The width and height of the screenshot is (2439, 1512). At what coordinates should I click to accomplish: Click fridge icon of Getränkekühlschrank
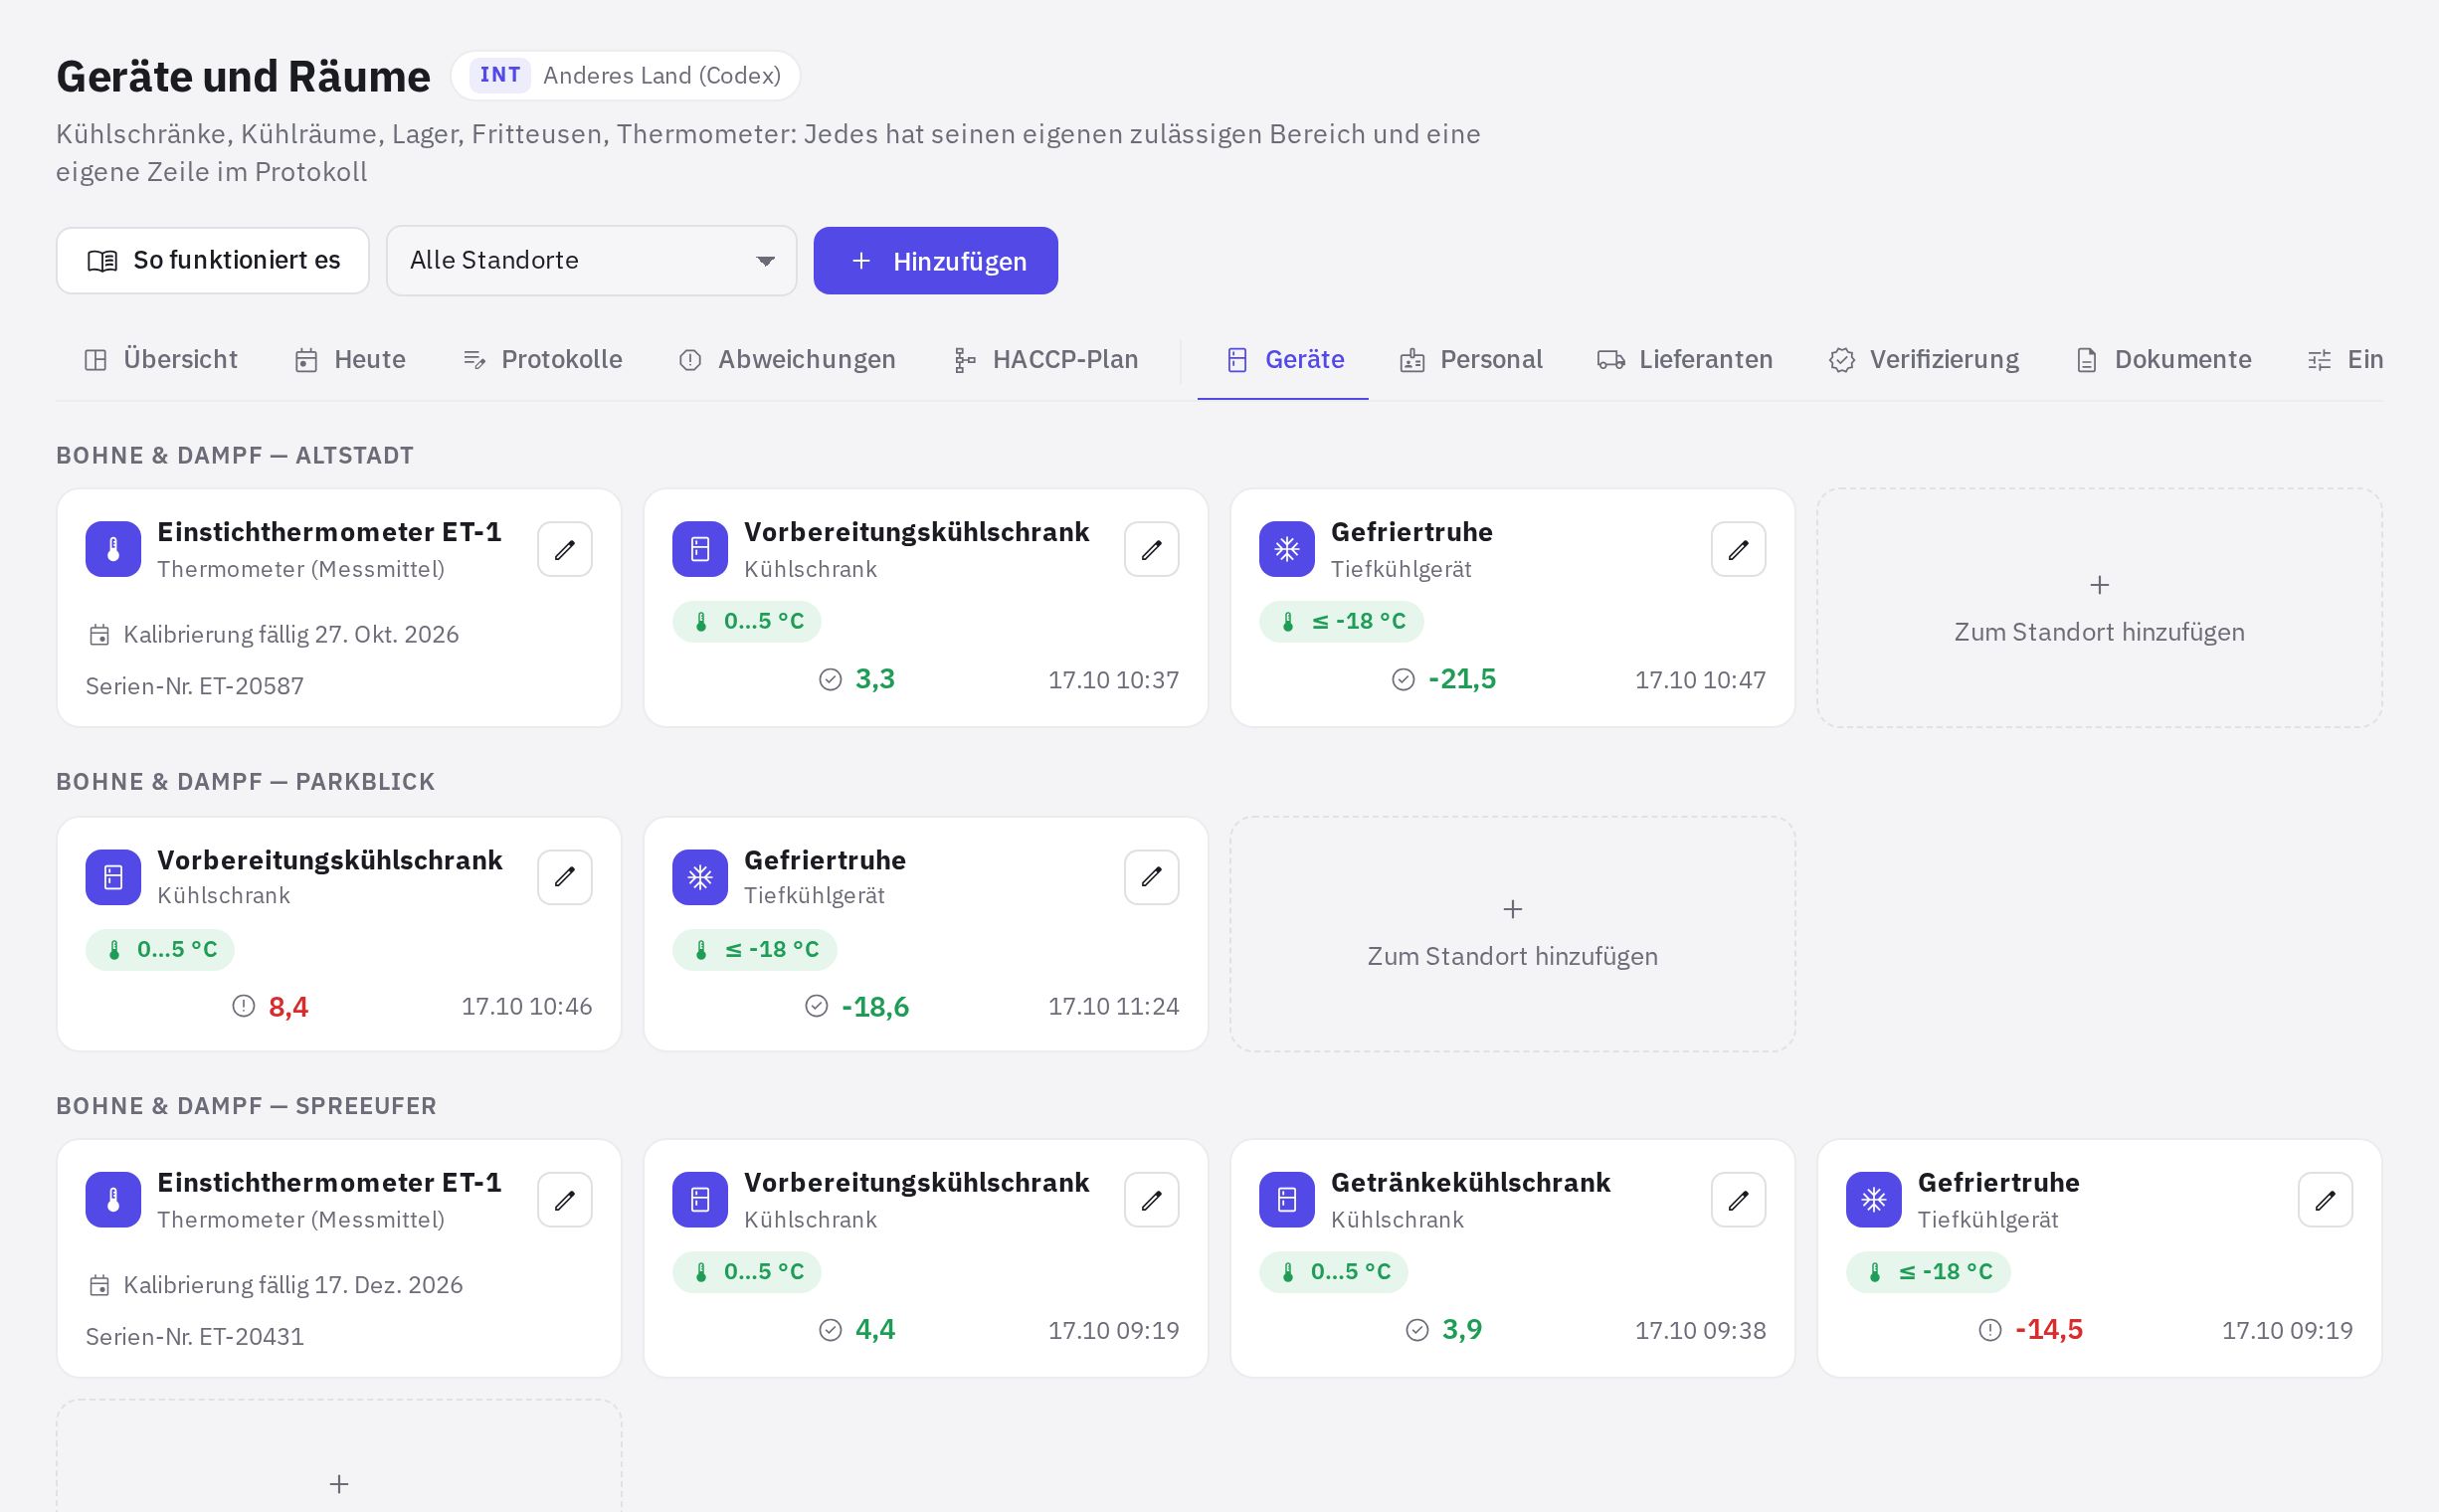tap(1287, 1199)
